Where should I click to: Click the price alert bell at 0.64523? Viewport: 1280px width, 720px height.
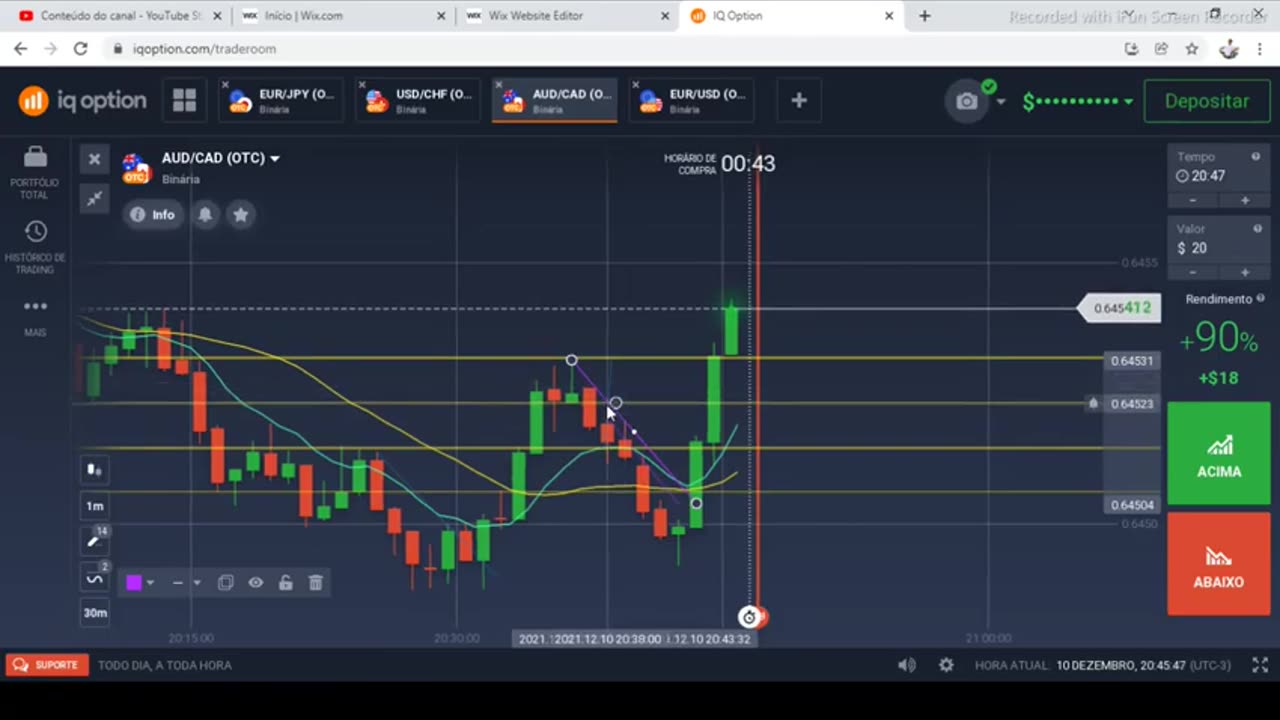[x=1093, y=404]
